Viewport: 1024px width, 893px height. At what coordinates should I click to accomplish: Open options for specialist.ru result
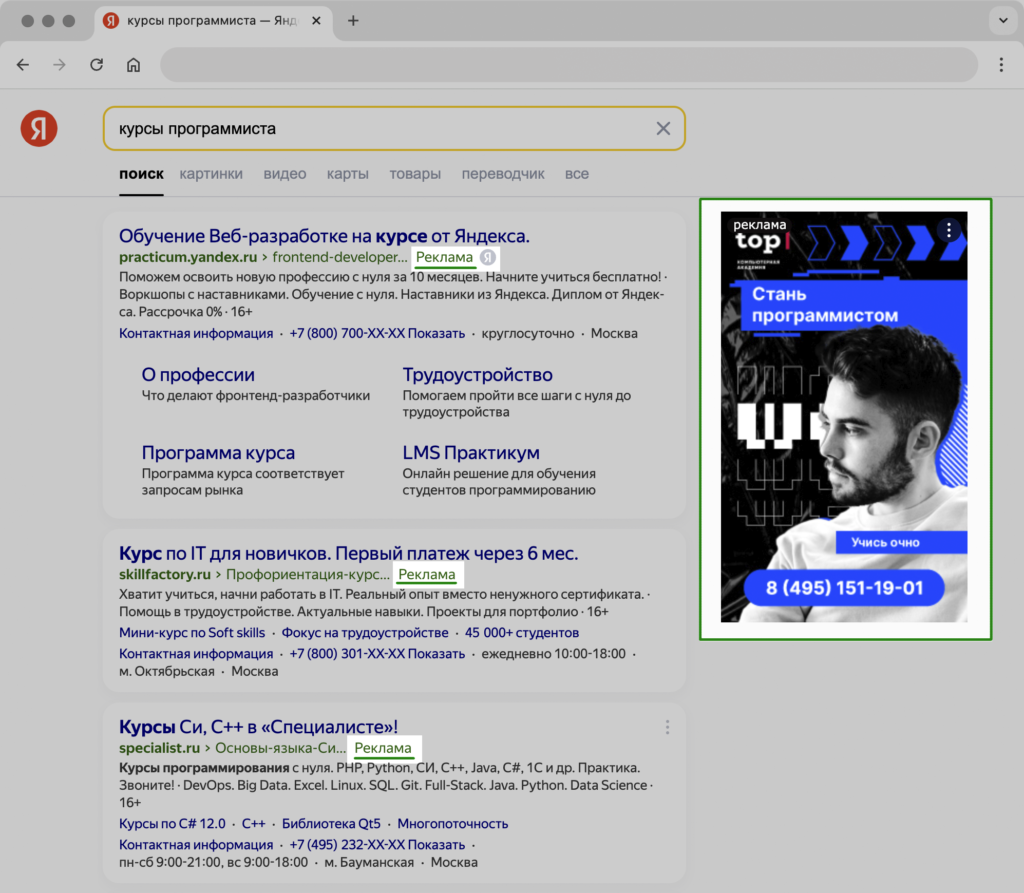pos(667,727)
